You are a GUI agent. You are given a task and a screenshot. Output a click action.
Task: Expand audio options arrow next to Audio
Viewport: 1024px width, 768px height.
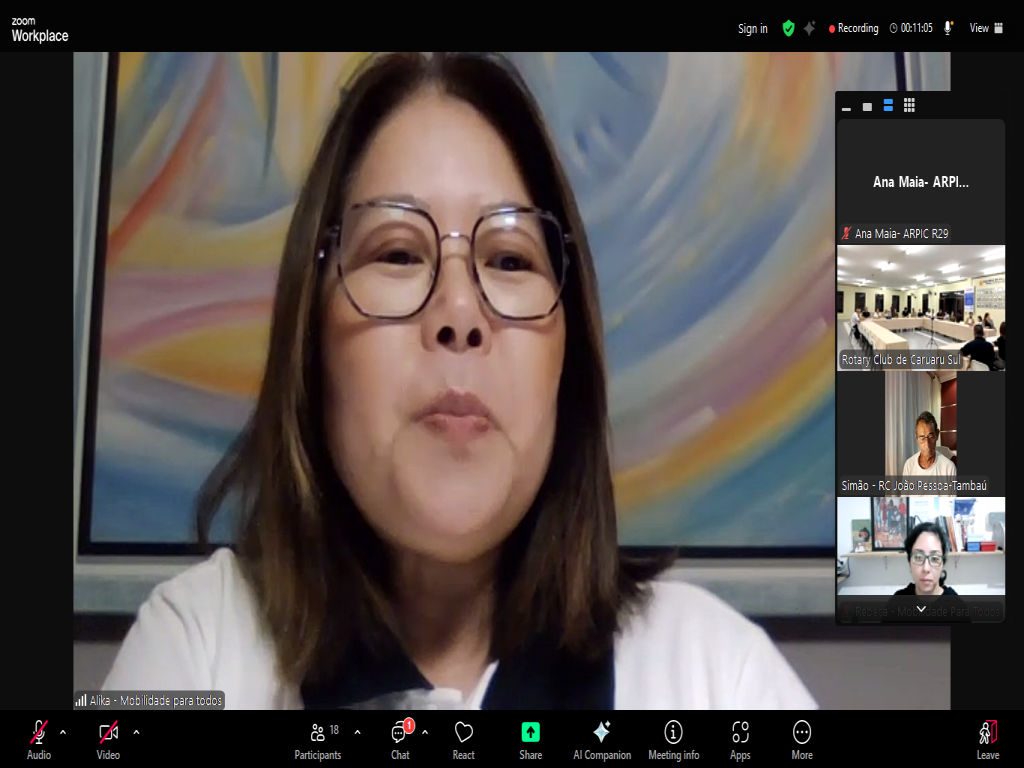63,732
